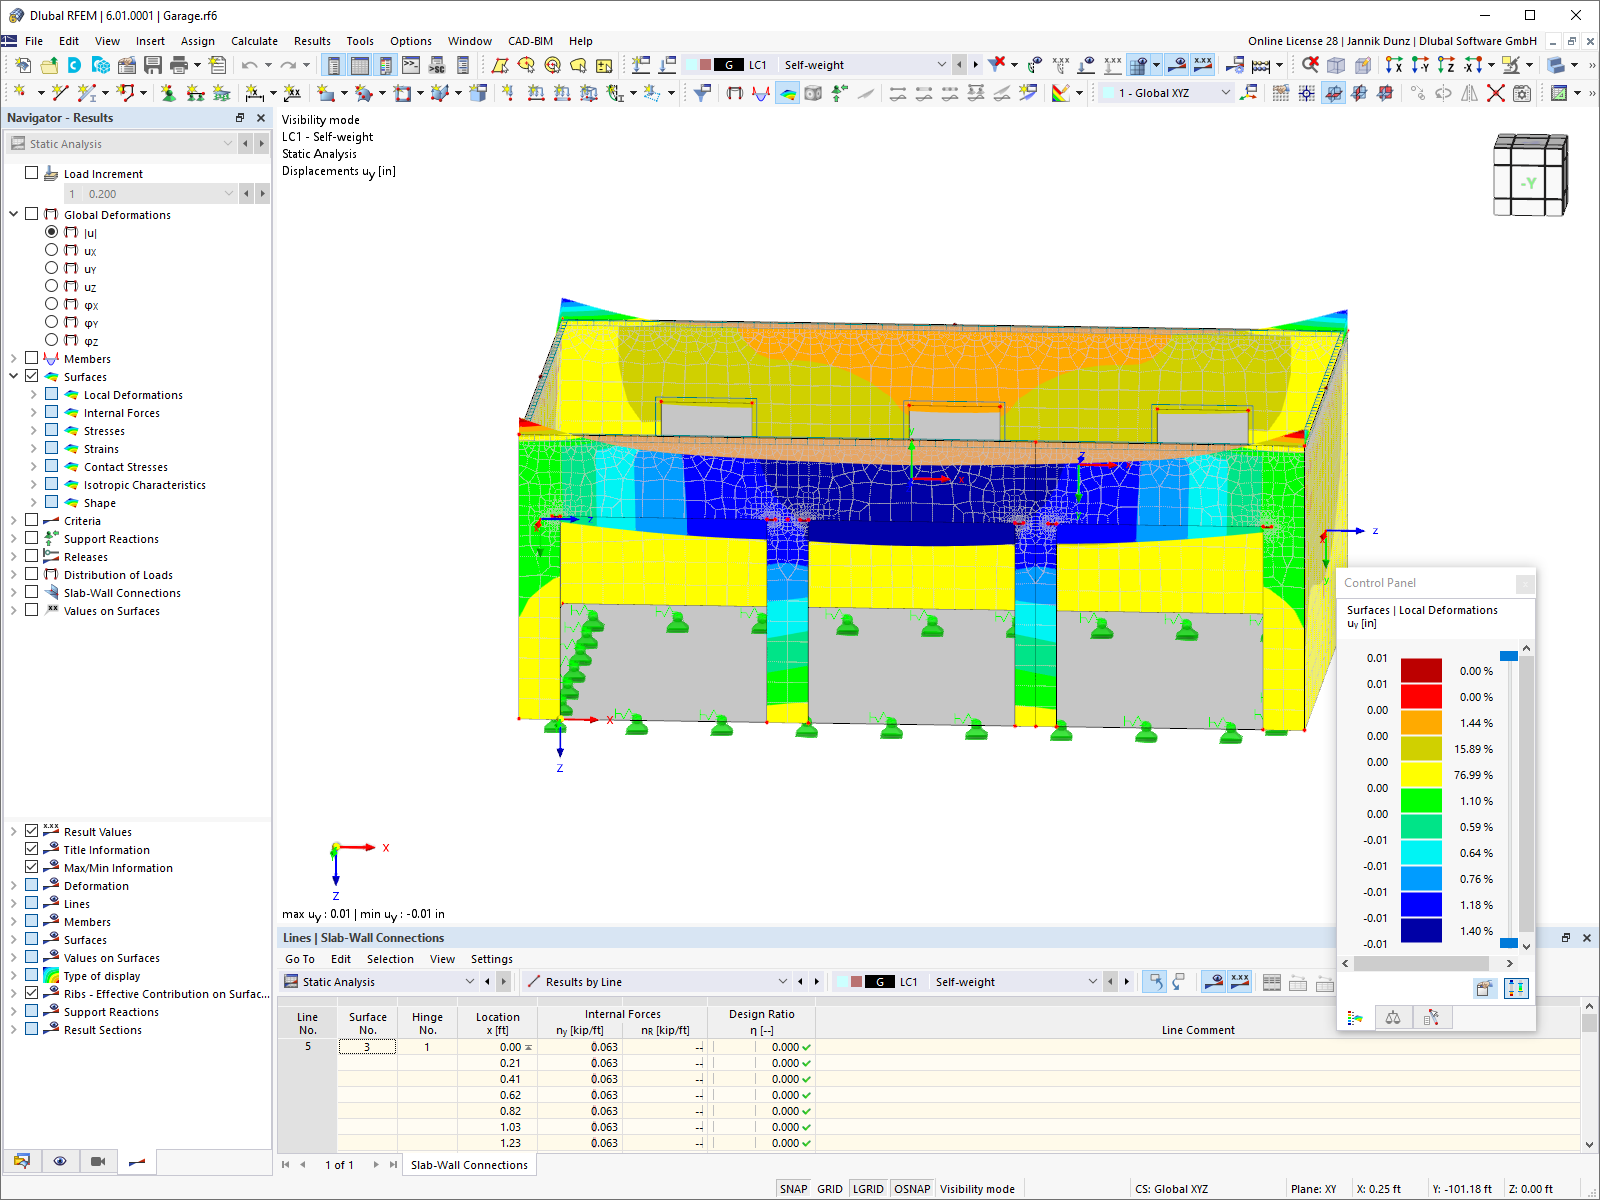Click the Go To button
Image resolution: width=1600 pixels, height=1200 pixels.
(x=299, y=959)
